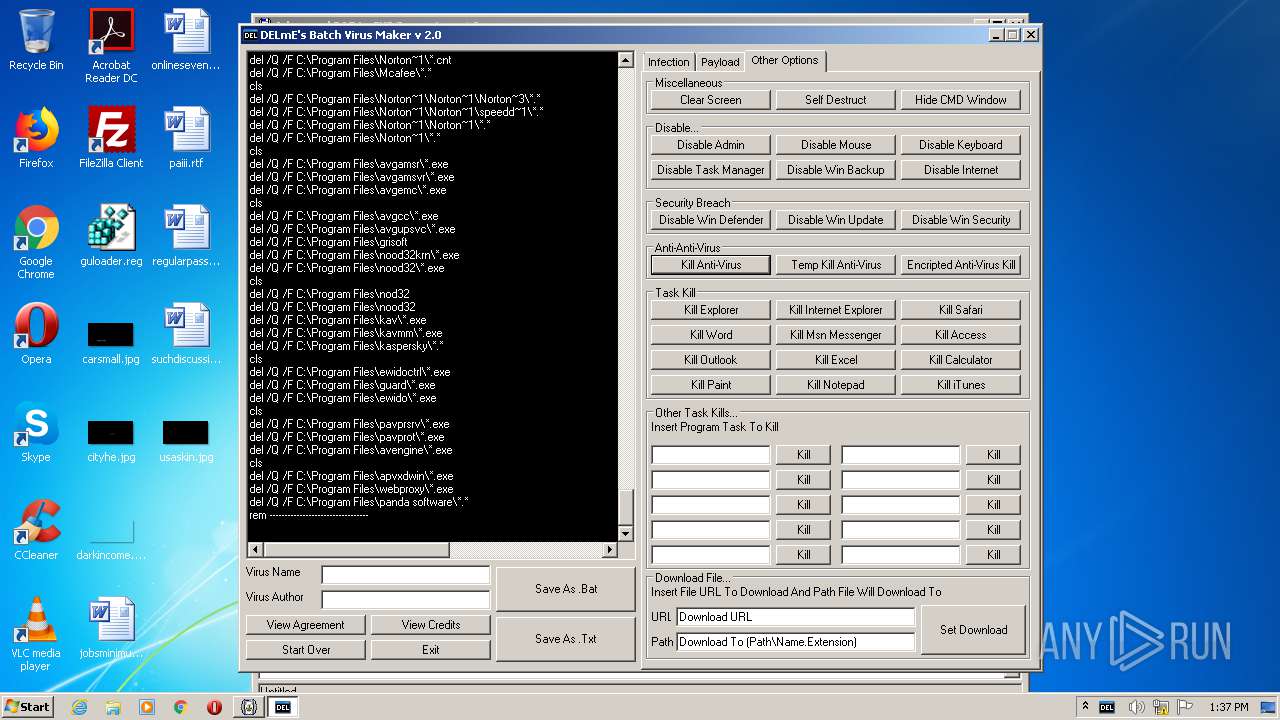The height and width of the screenshot is (720, 1280).
Task: Launch CCleaner desktop shortcut
Action: coord(36,530)
